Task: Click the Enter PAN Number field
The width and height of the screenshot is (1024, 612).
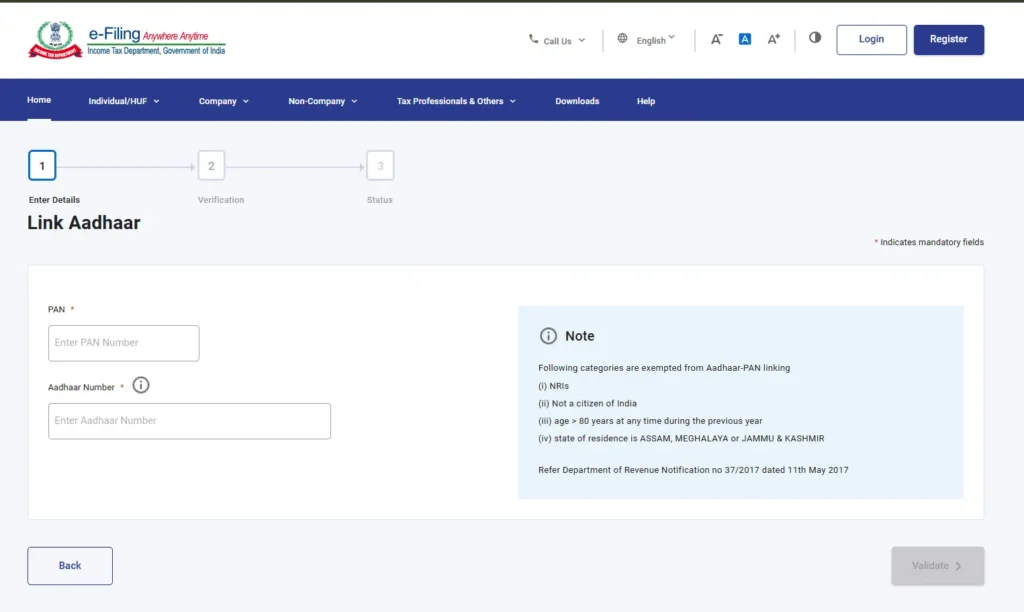Action: tap(124, 343)
